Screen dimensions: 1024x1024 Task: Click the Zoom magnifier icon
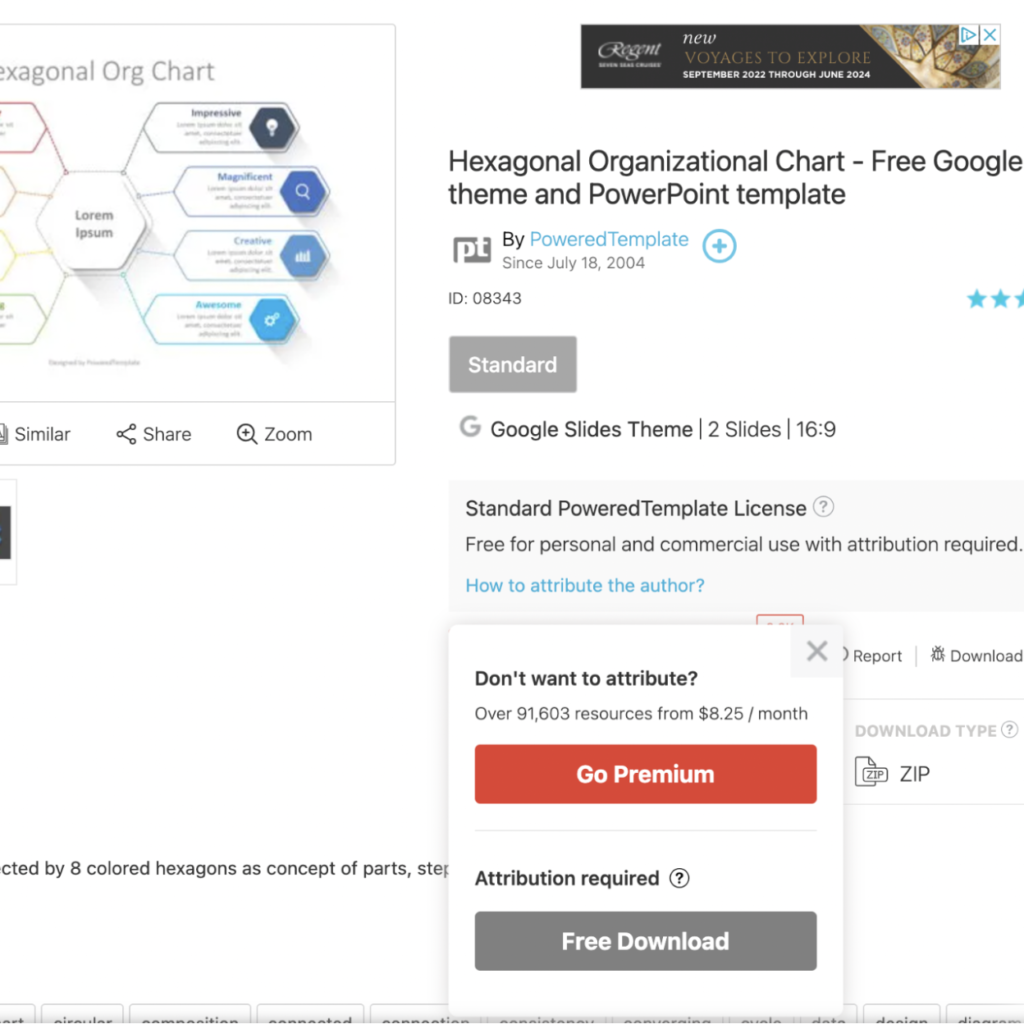(247, 434)
